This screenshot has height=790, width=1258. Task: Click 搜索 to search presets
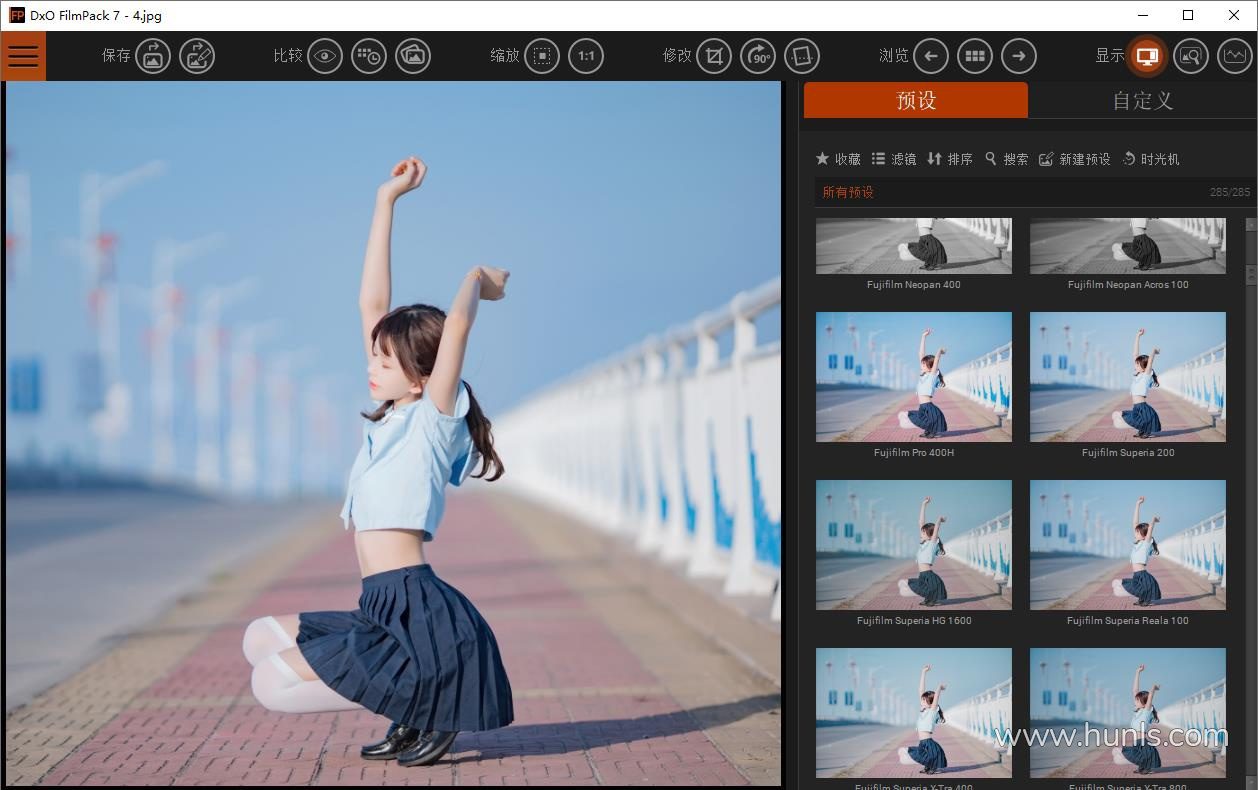[1007, 159]
